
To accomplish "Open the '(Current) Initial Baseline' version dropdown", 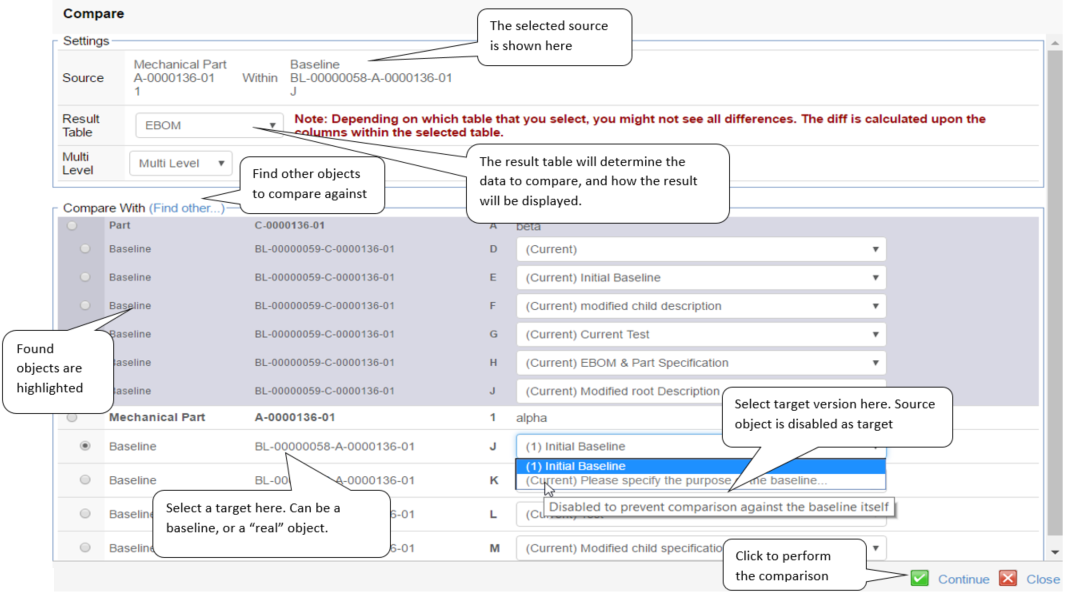I will pyautogui.click(x=700, y=278).
